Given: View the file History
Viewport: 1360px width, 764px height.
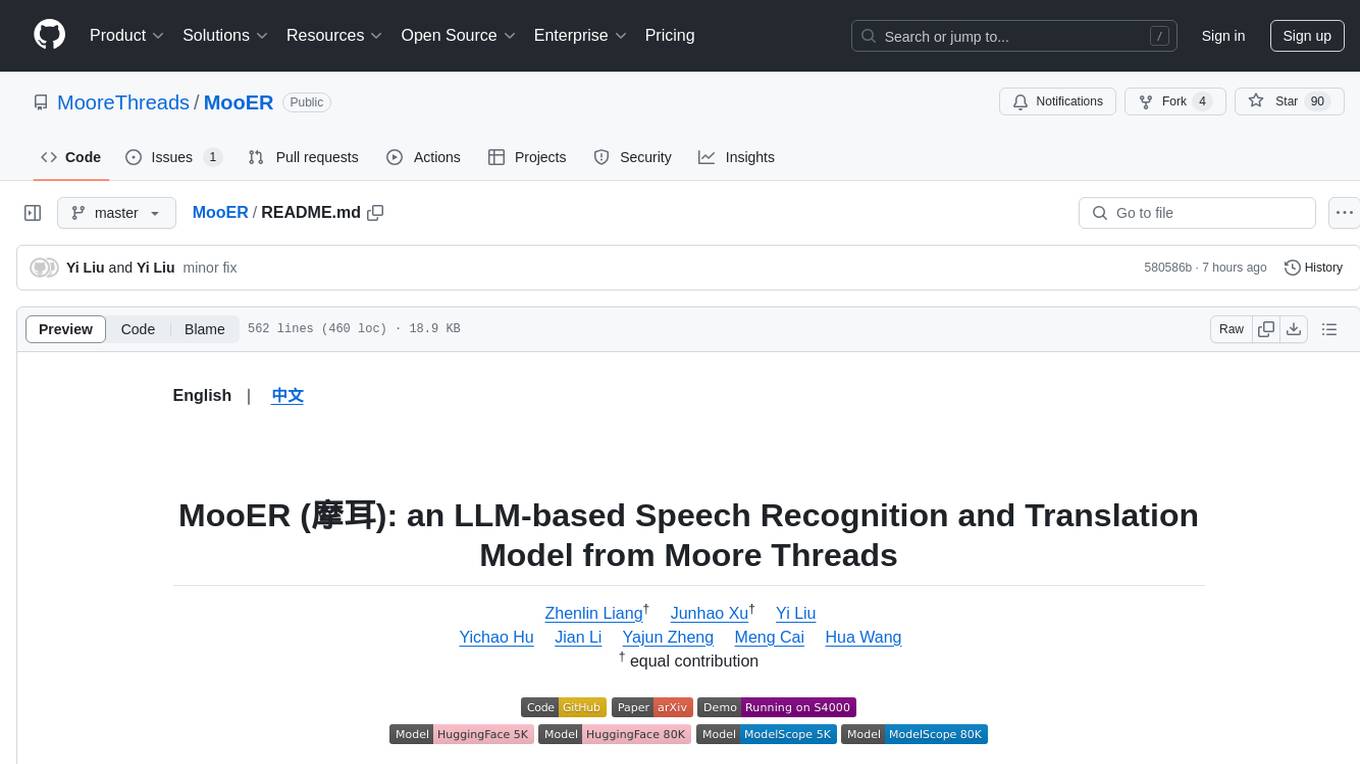Looking at the screenshot, I should point(1313,267).
